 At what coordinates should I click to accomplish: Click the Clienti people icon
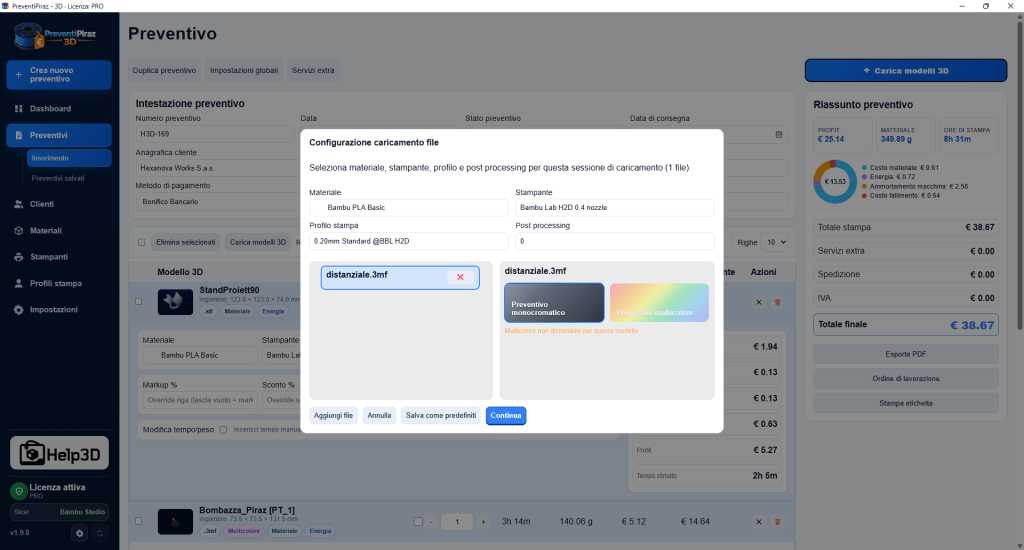point(18,204)
